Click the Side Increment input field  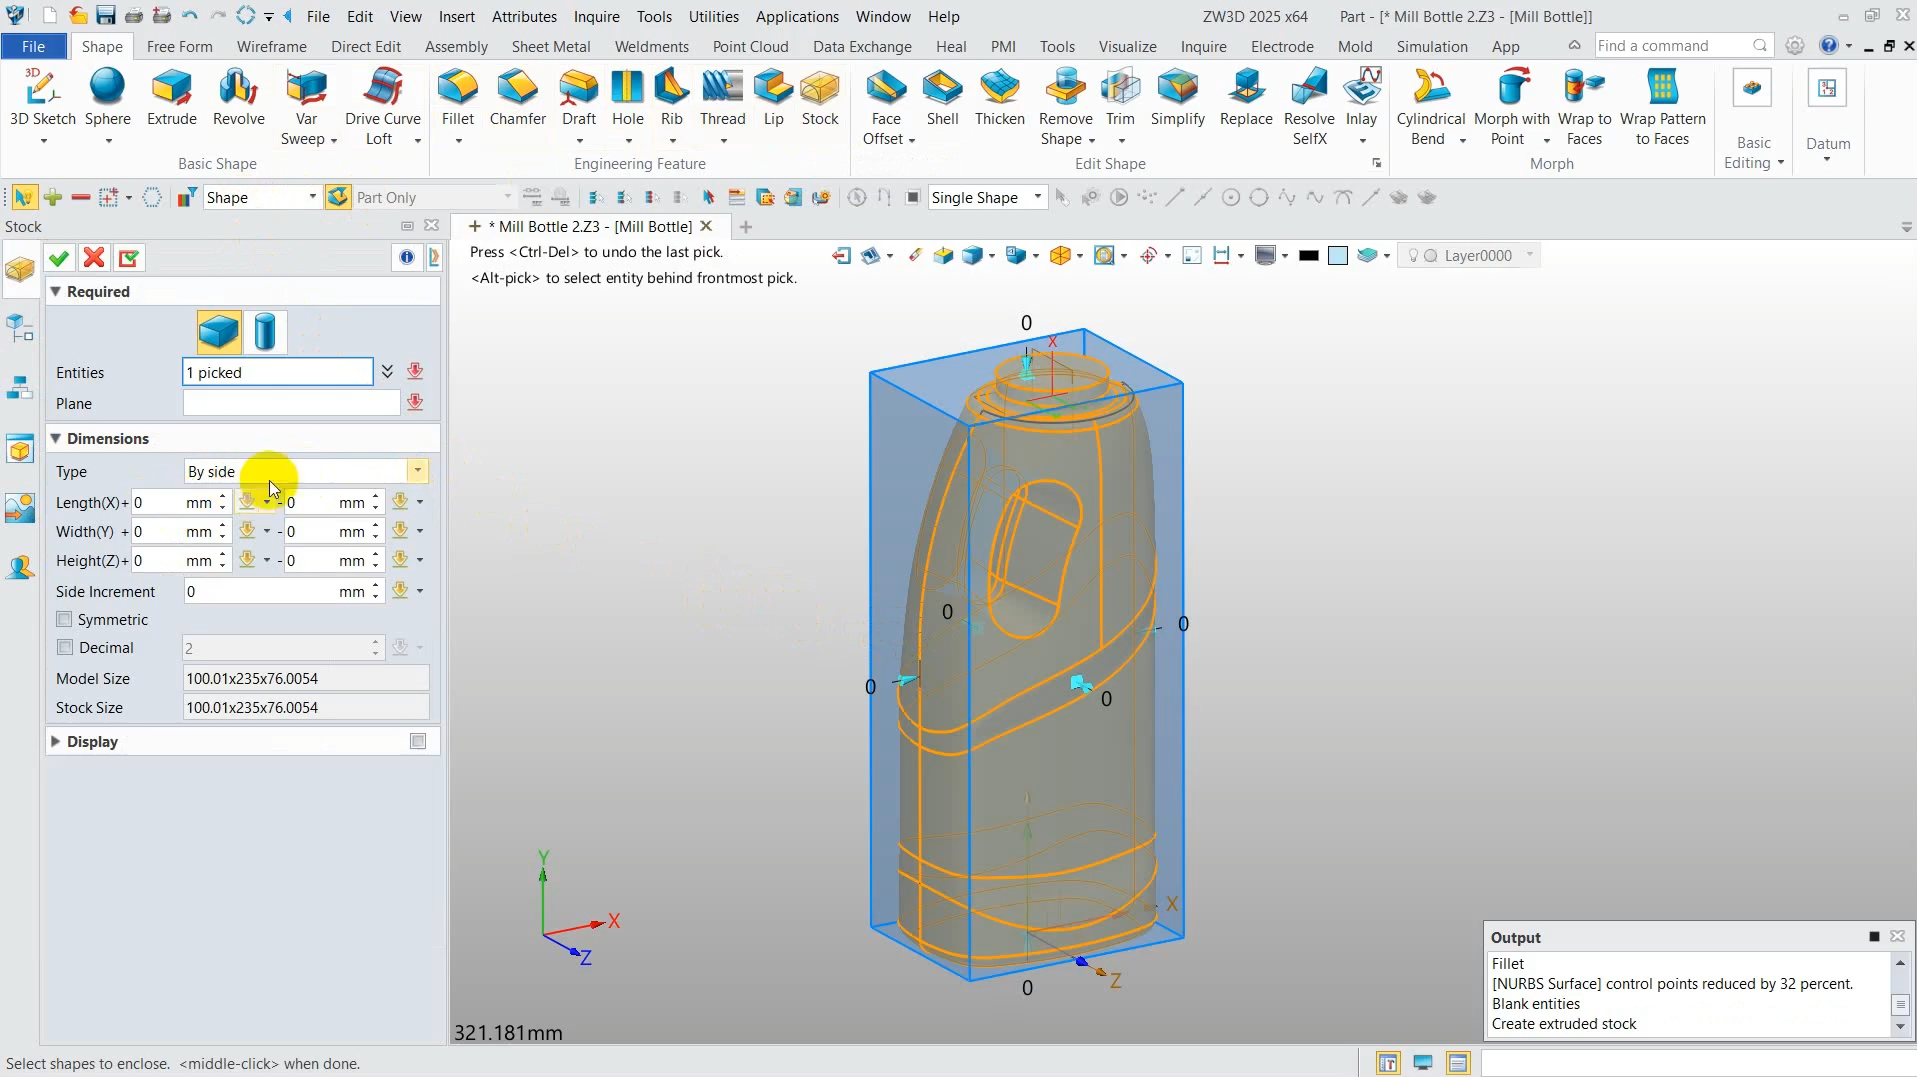[x=260, y=591]
